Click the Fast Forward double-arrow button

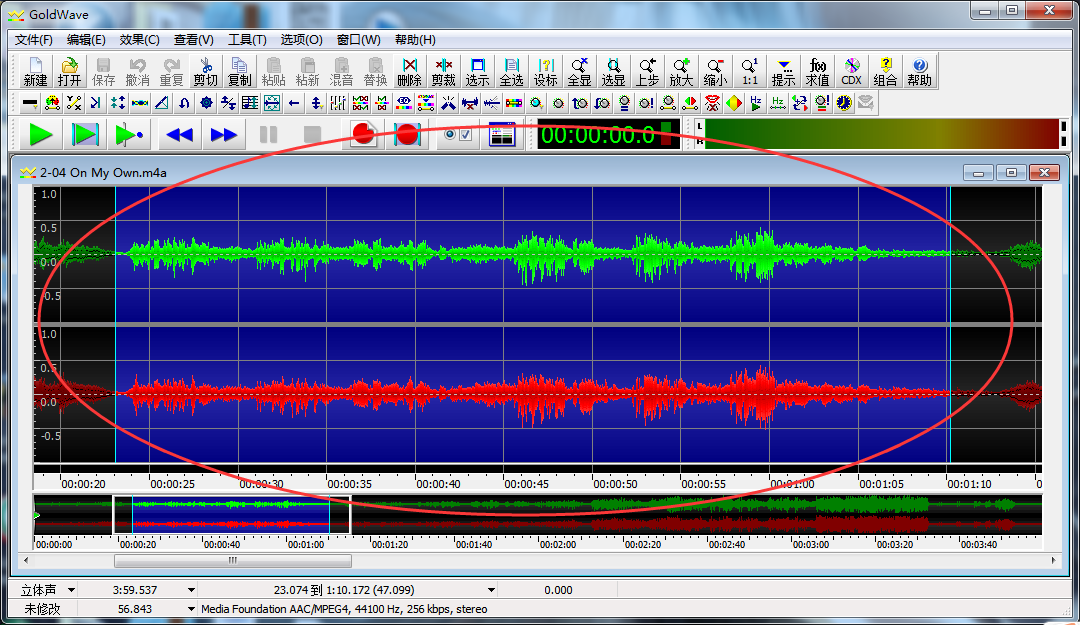click(224, 134)
